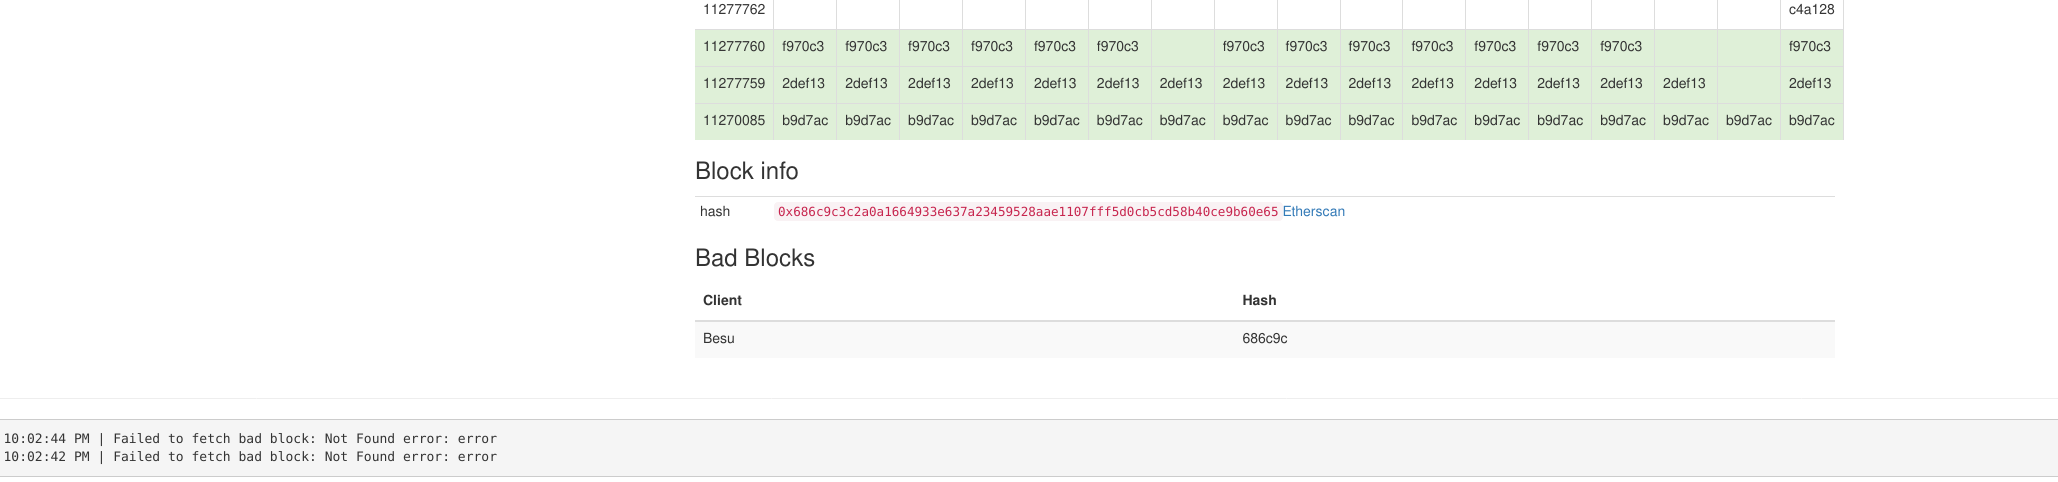Click the 'hash' label in Block info

tap(715, 212)
